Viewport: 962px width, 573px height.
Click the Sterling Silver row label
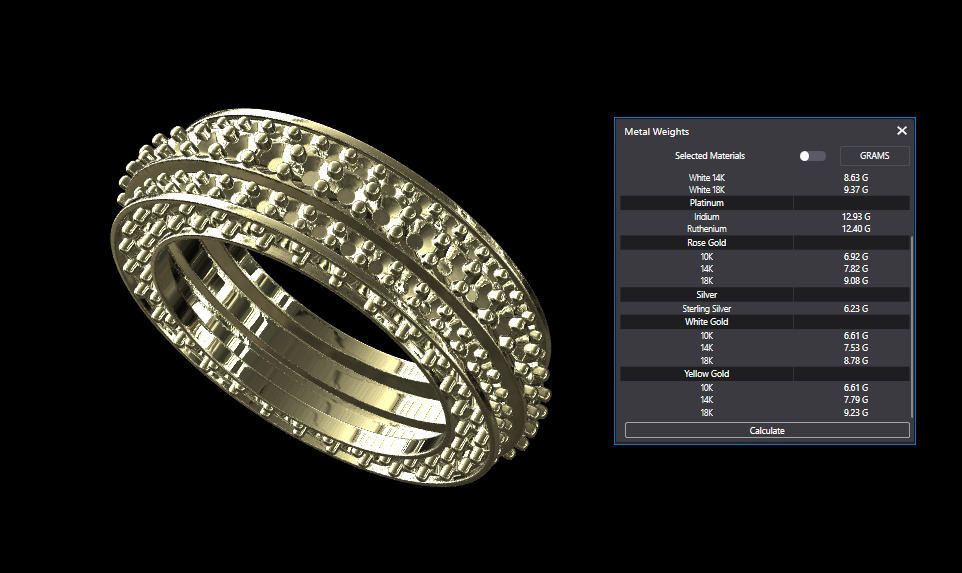pyautogui.click(x=706, y=309)
